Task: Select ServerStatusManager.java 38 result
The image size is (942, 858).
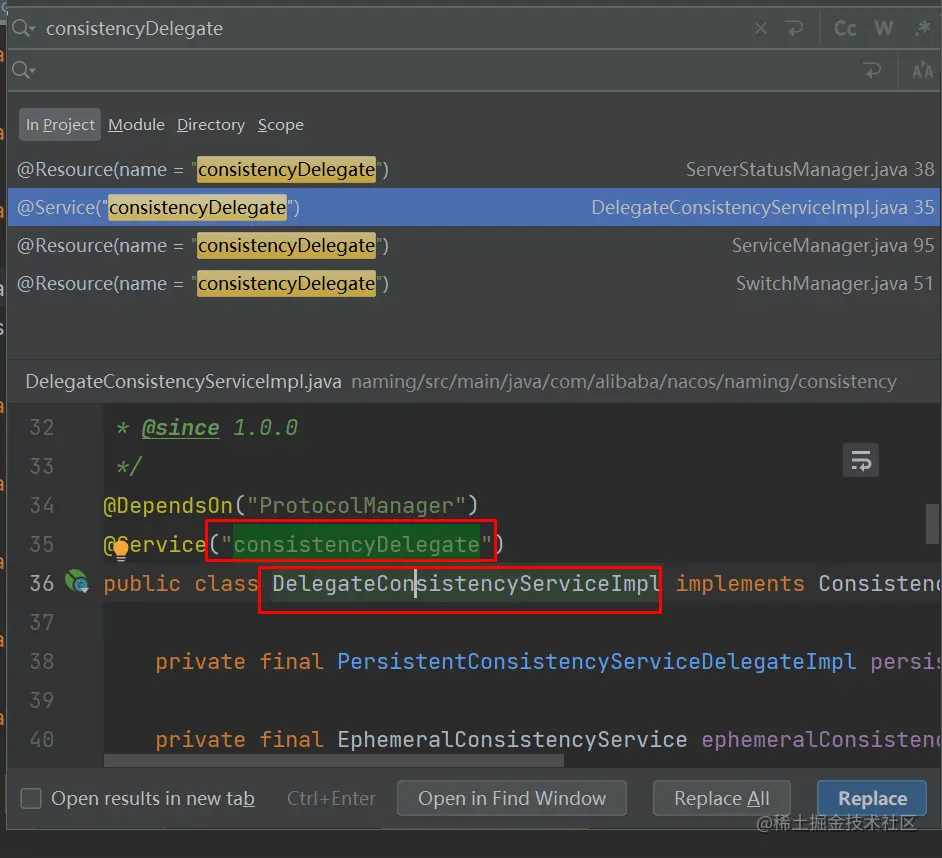Action: click(474, 169)
